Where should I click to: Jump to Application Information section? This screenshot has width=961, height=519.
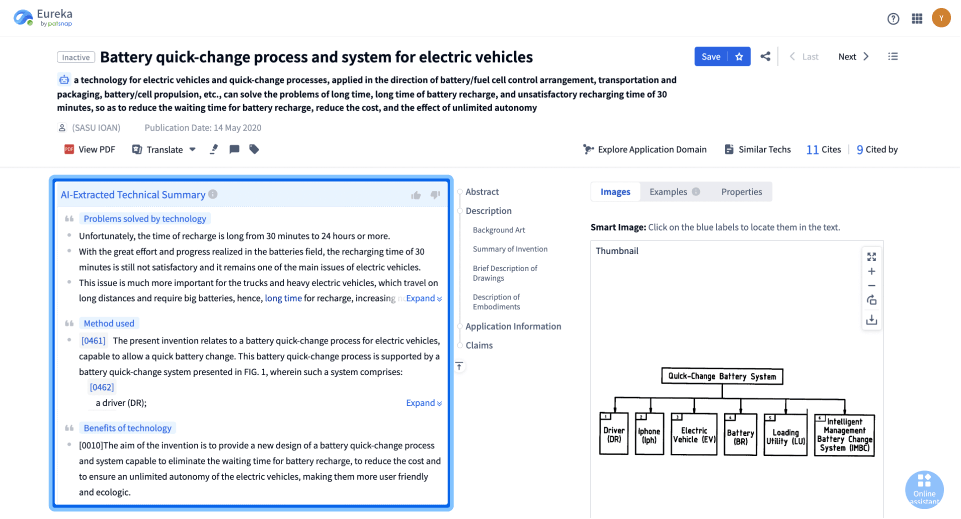pos(513,327)
